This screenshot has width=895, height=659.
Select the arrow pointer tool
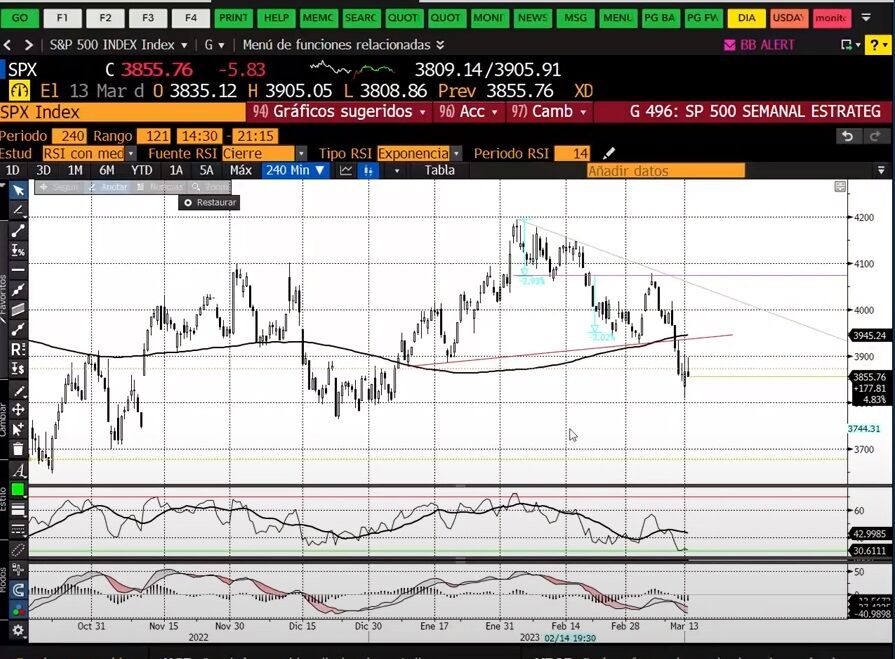[x=18, y=190]
